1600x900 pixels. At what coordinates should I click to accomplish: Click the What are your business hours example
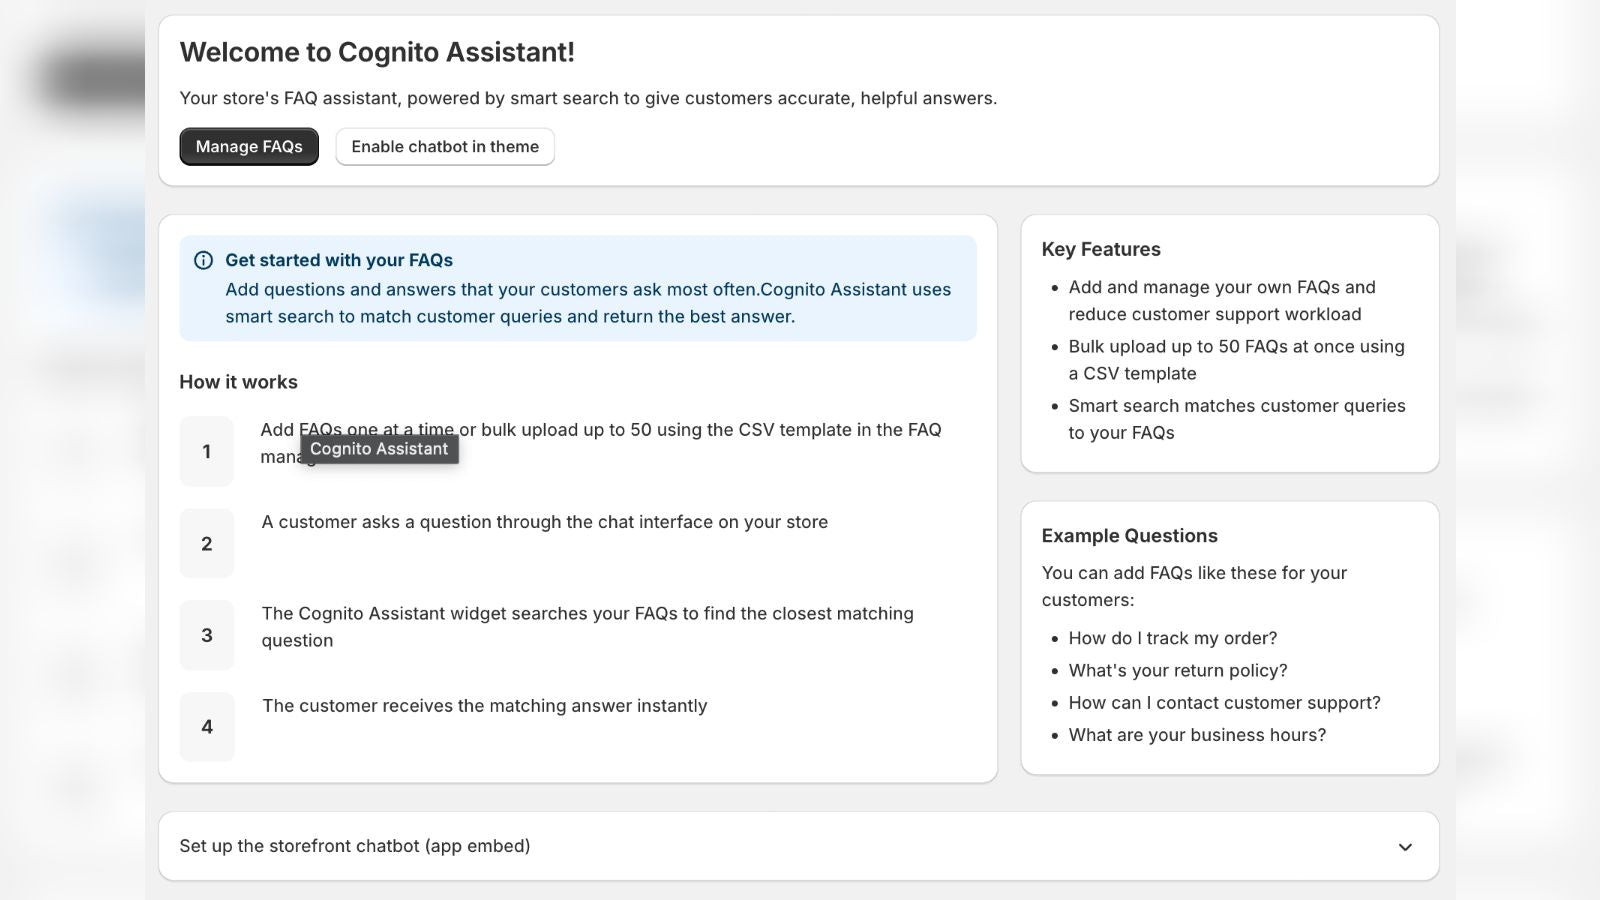(x=1197, y=735)
